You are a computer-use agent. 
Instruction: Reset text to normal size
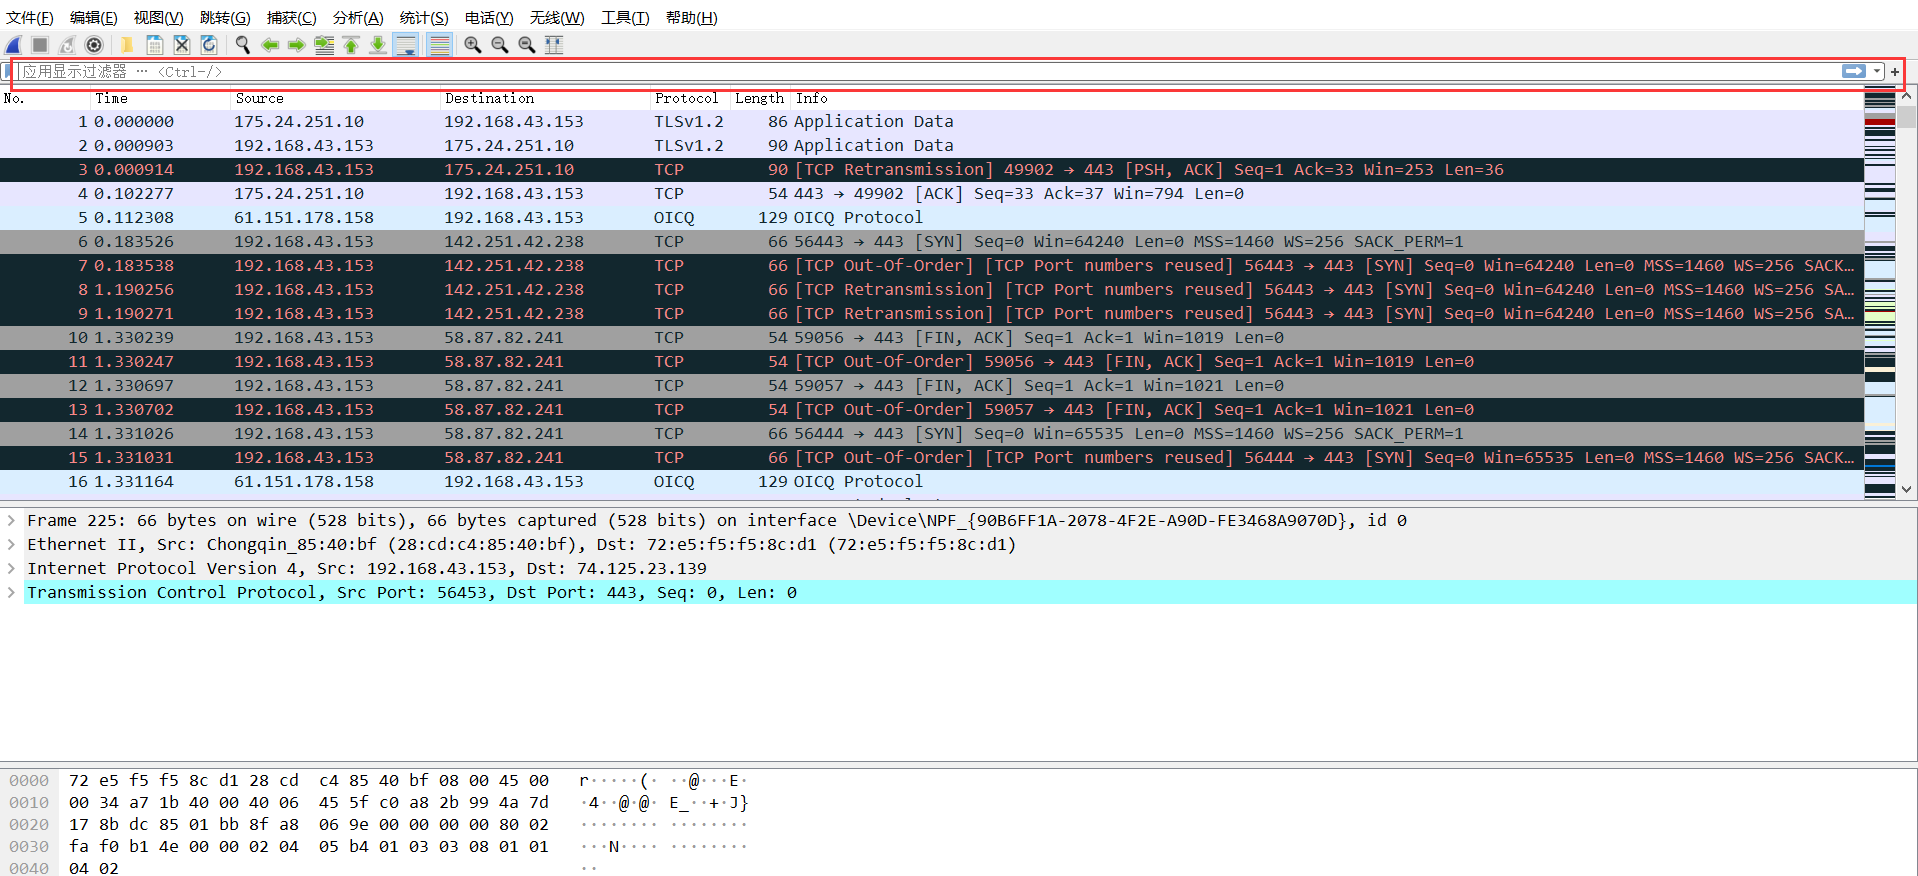(x=526, y=45)
